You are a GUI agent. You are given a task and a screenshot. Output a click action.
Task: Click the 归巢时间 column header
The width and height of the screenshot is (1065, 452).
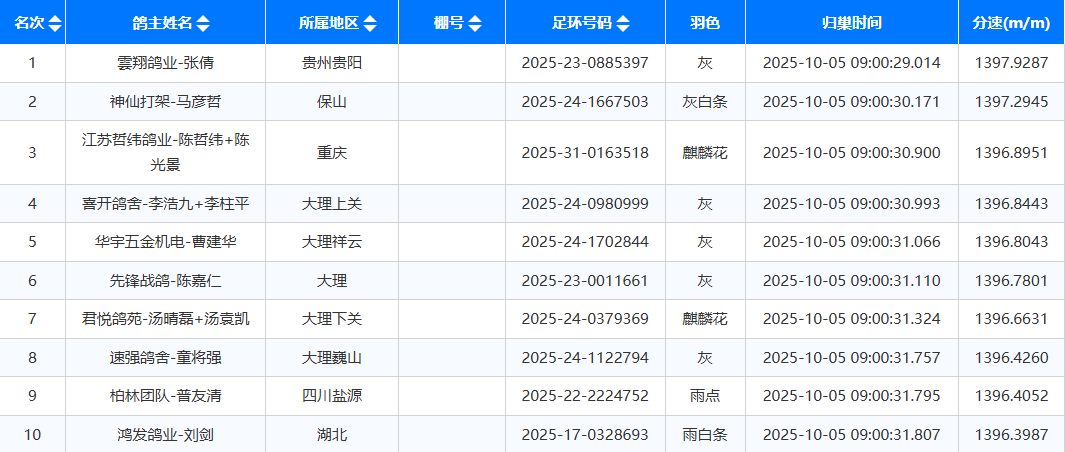(851, 23)
